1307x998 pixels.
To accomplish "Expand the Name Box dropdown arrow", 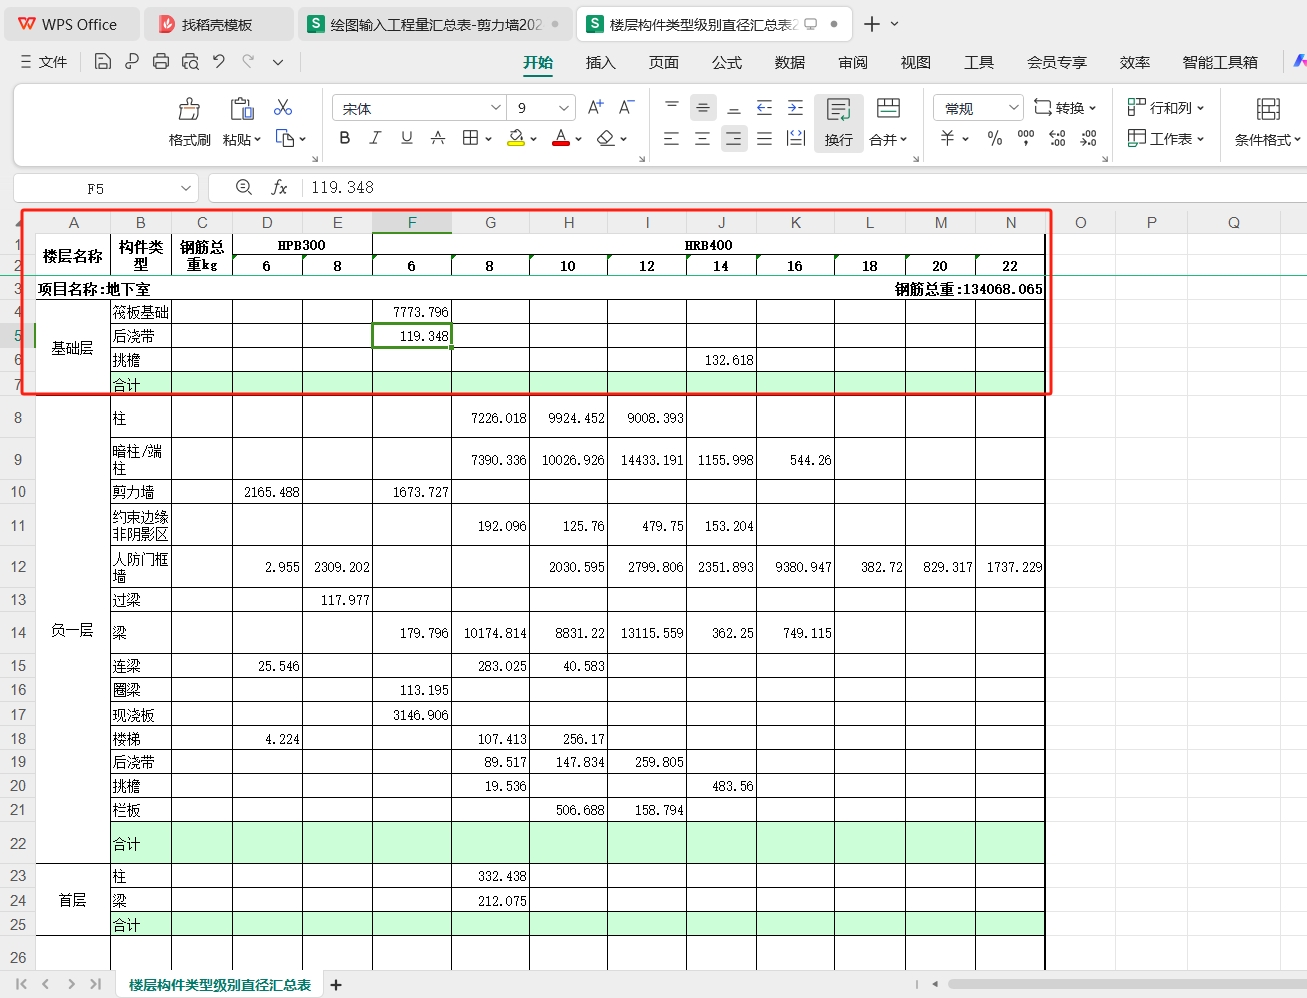I will [x=186, y=188].
